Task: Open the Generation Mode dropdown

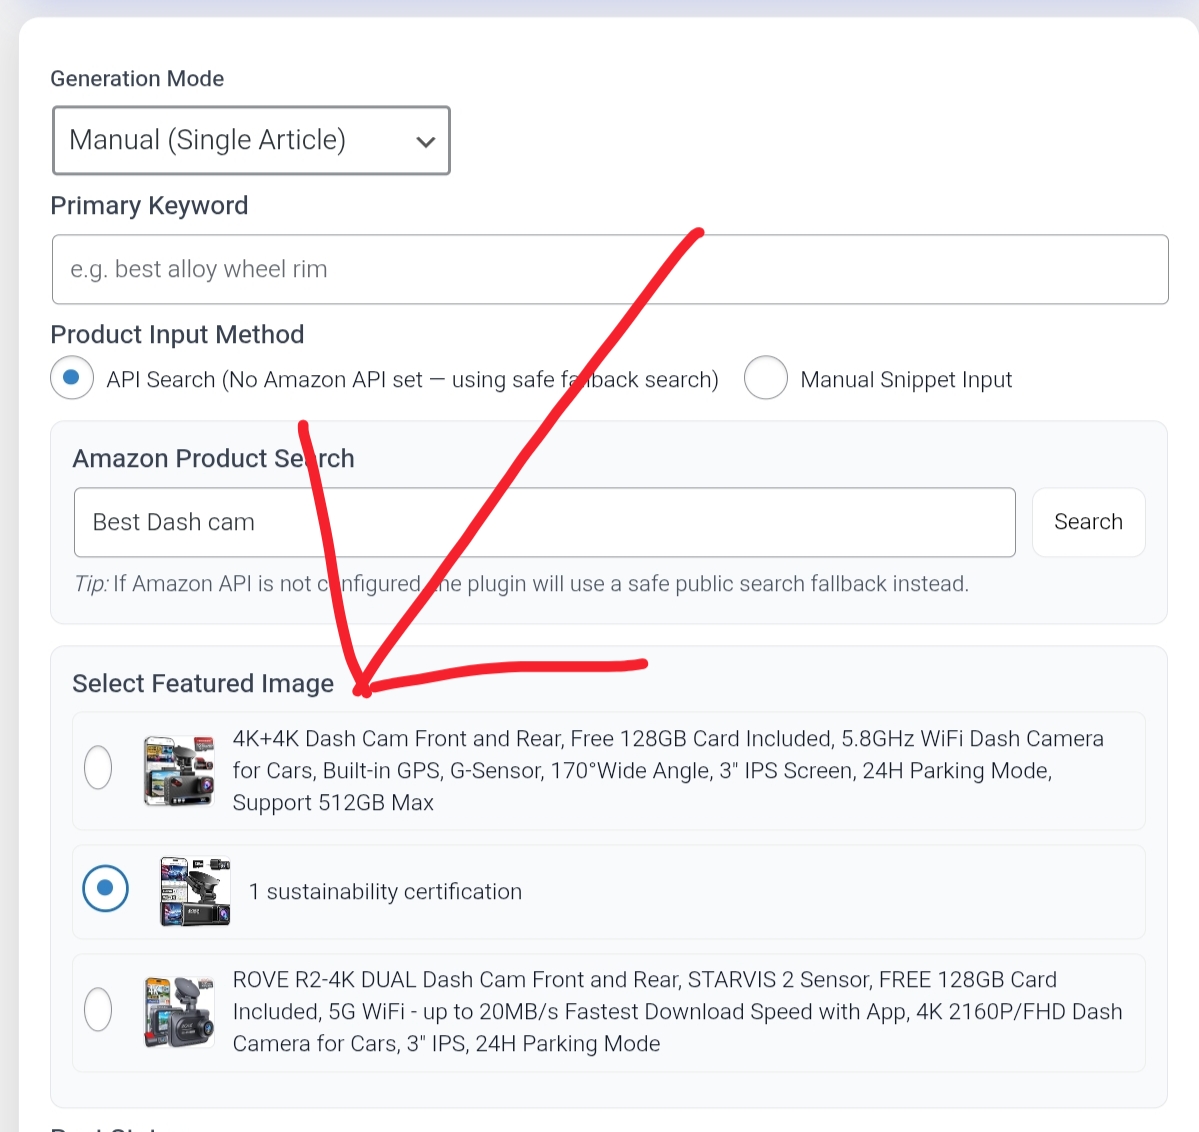Action: [x=250, y=140]
